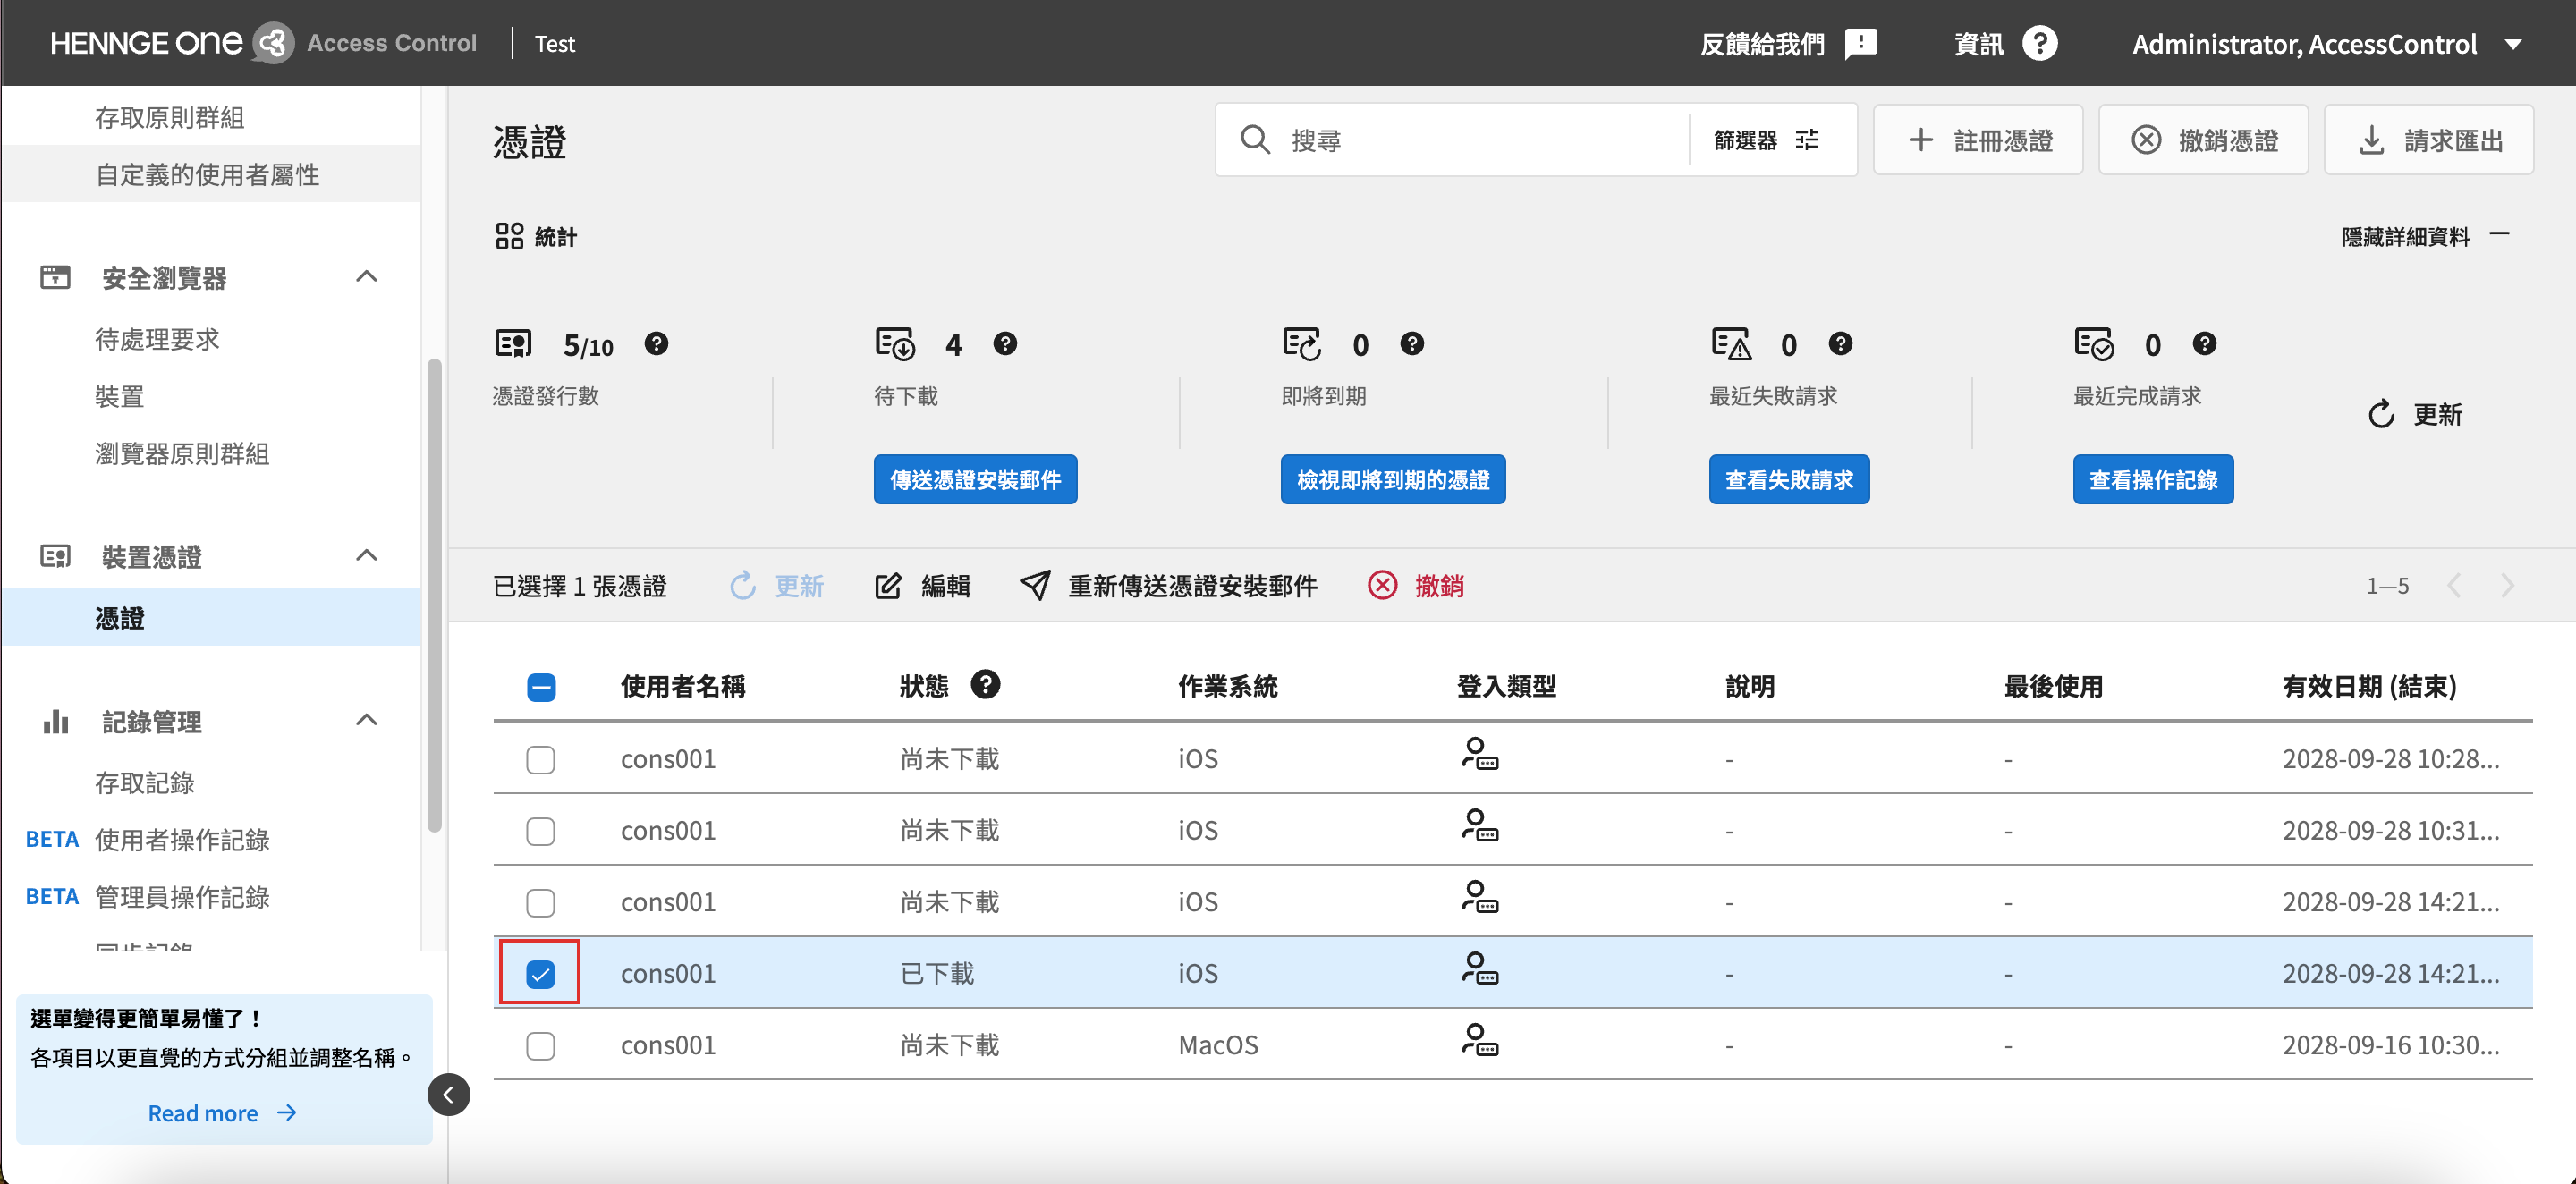Check the row expiring 2028-09-28 10:28
2576x1184 pixels.
coord(541,760)
